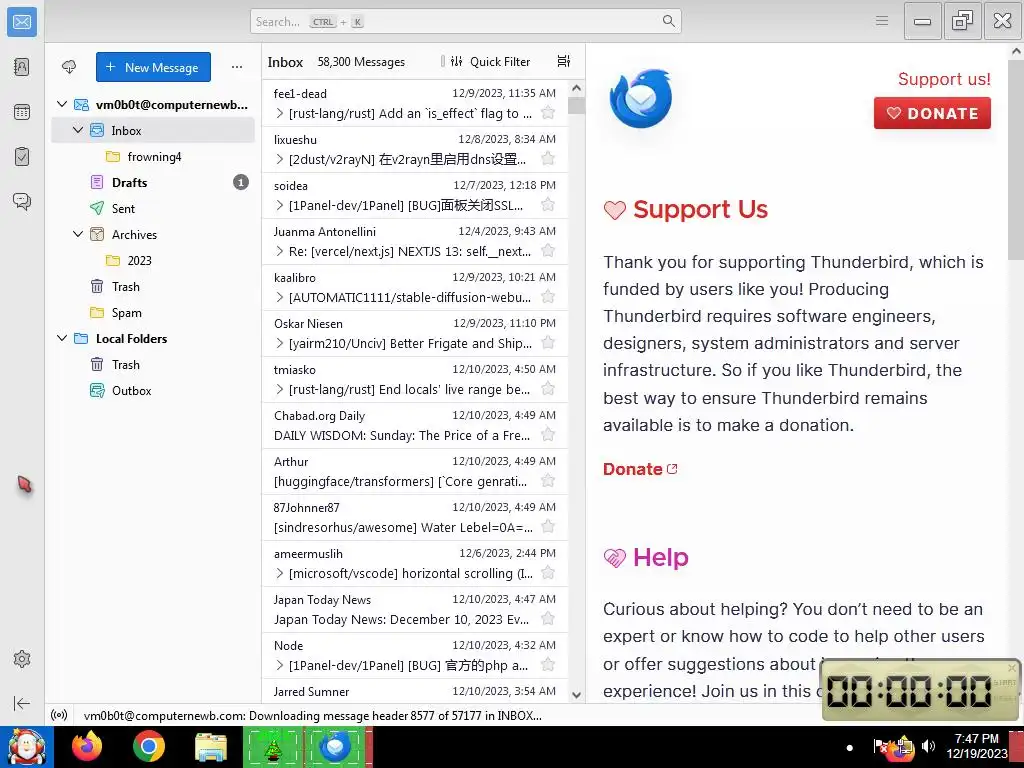Open the Calendar sidebar icon
1024x768 pixels.
point(22,112)
